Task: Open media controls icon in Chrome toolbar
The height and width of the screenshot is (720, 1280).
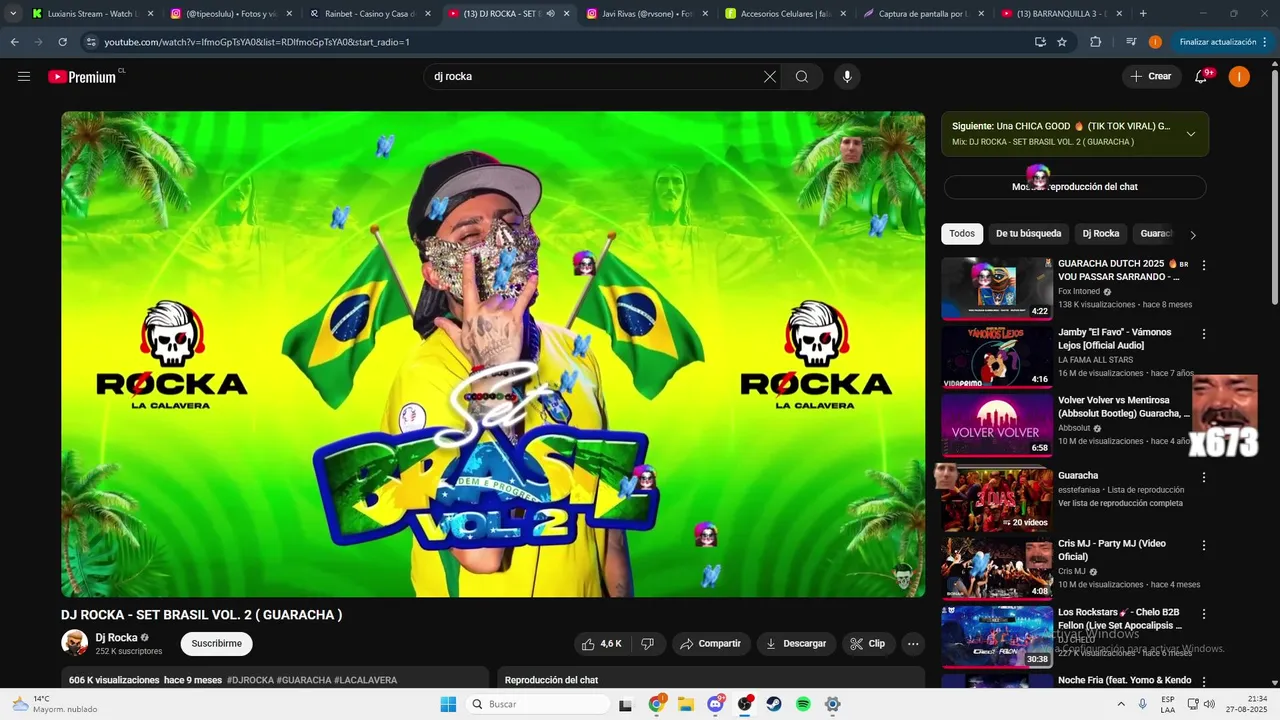Action: click(1131, 42)
